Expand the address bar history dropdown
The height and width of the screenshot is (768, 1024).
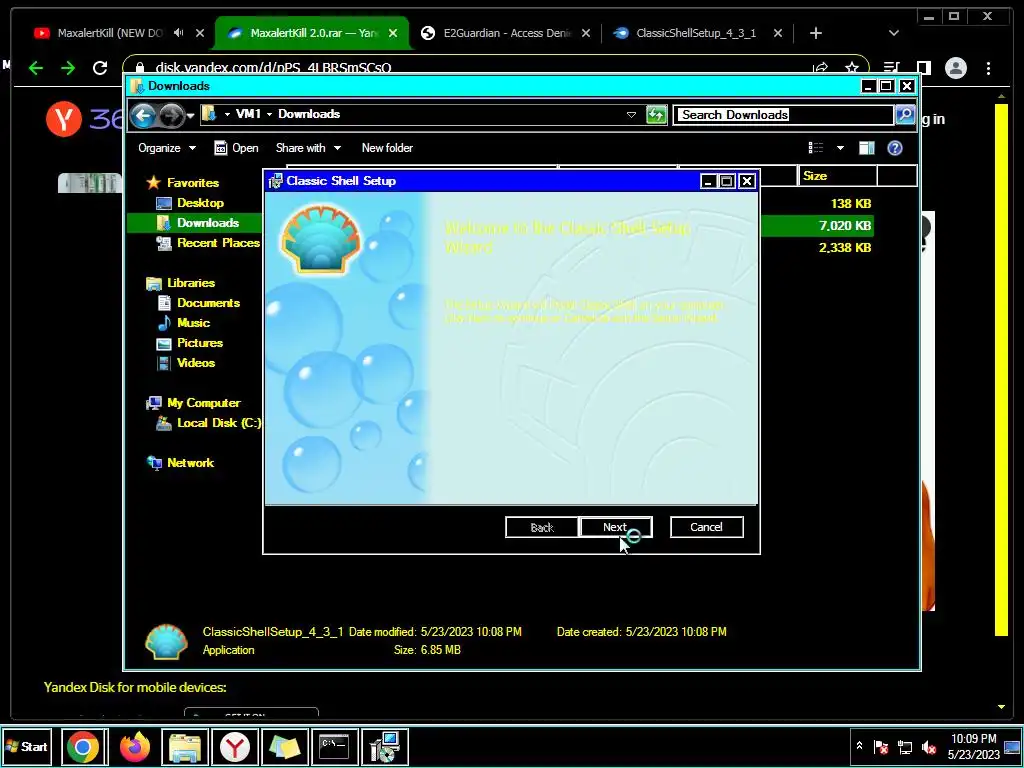click(631, 115)
